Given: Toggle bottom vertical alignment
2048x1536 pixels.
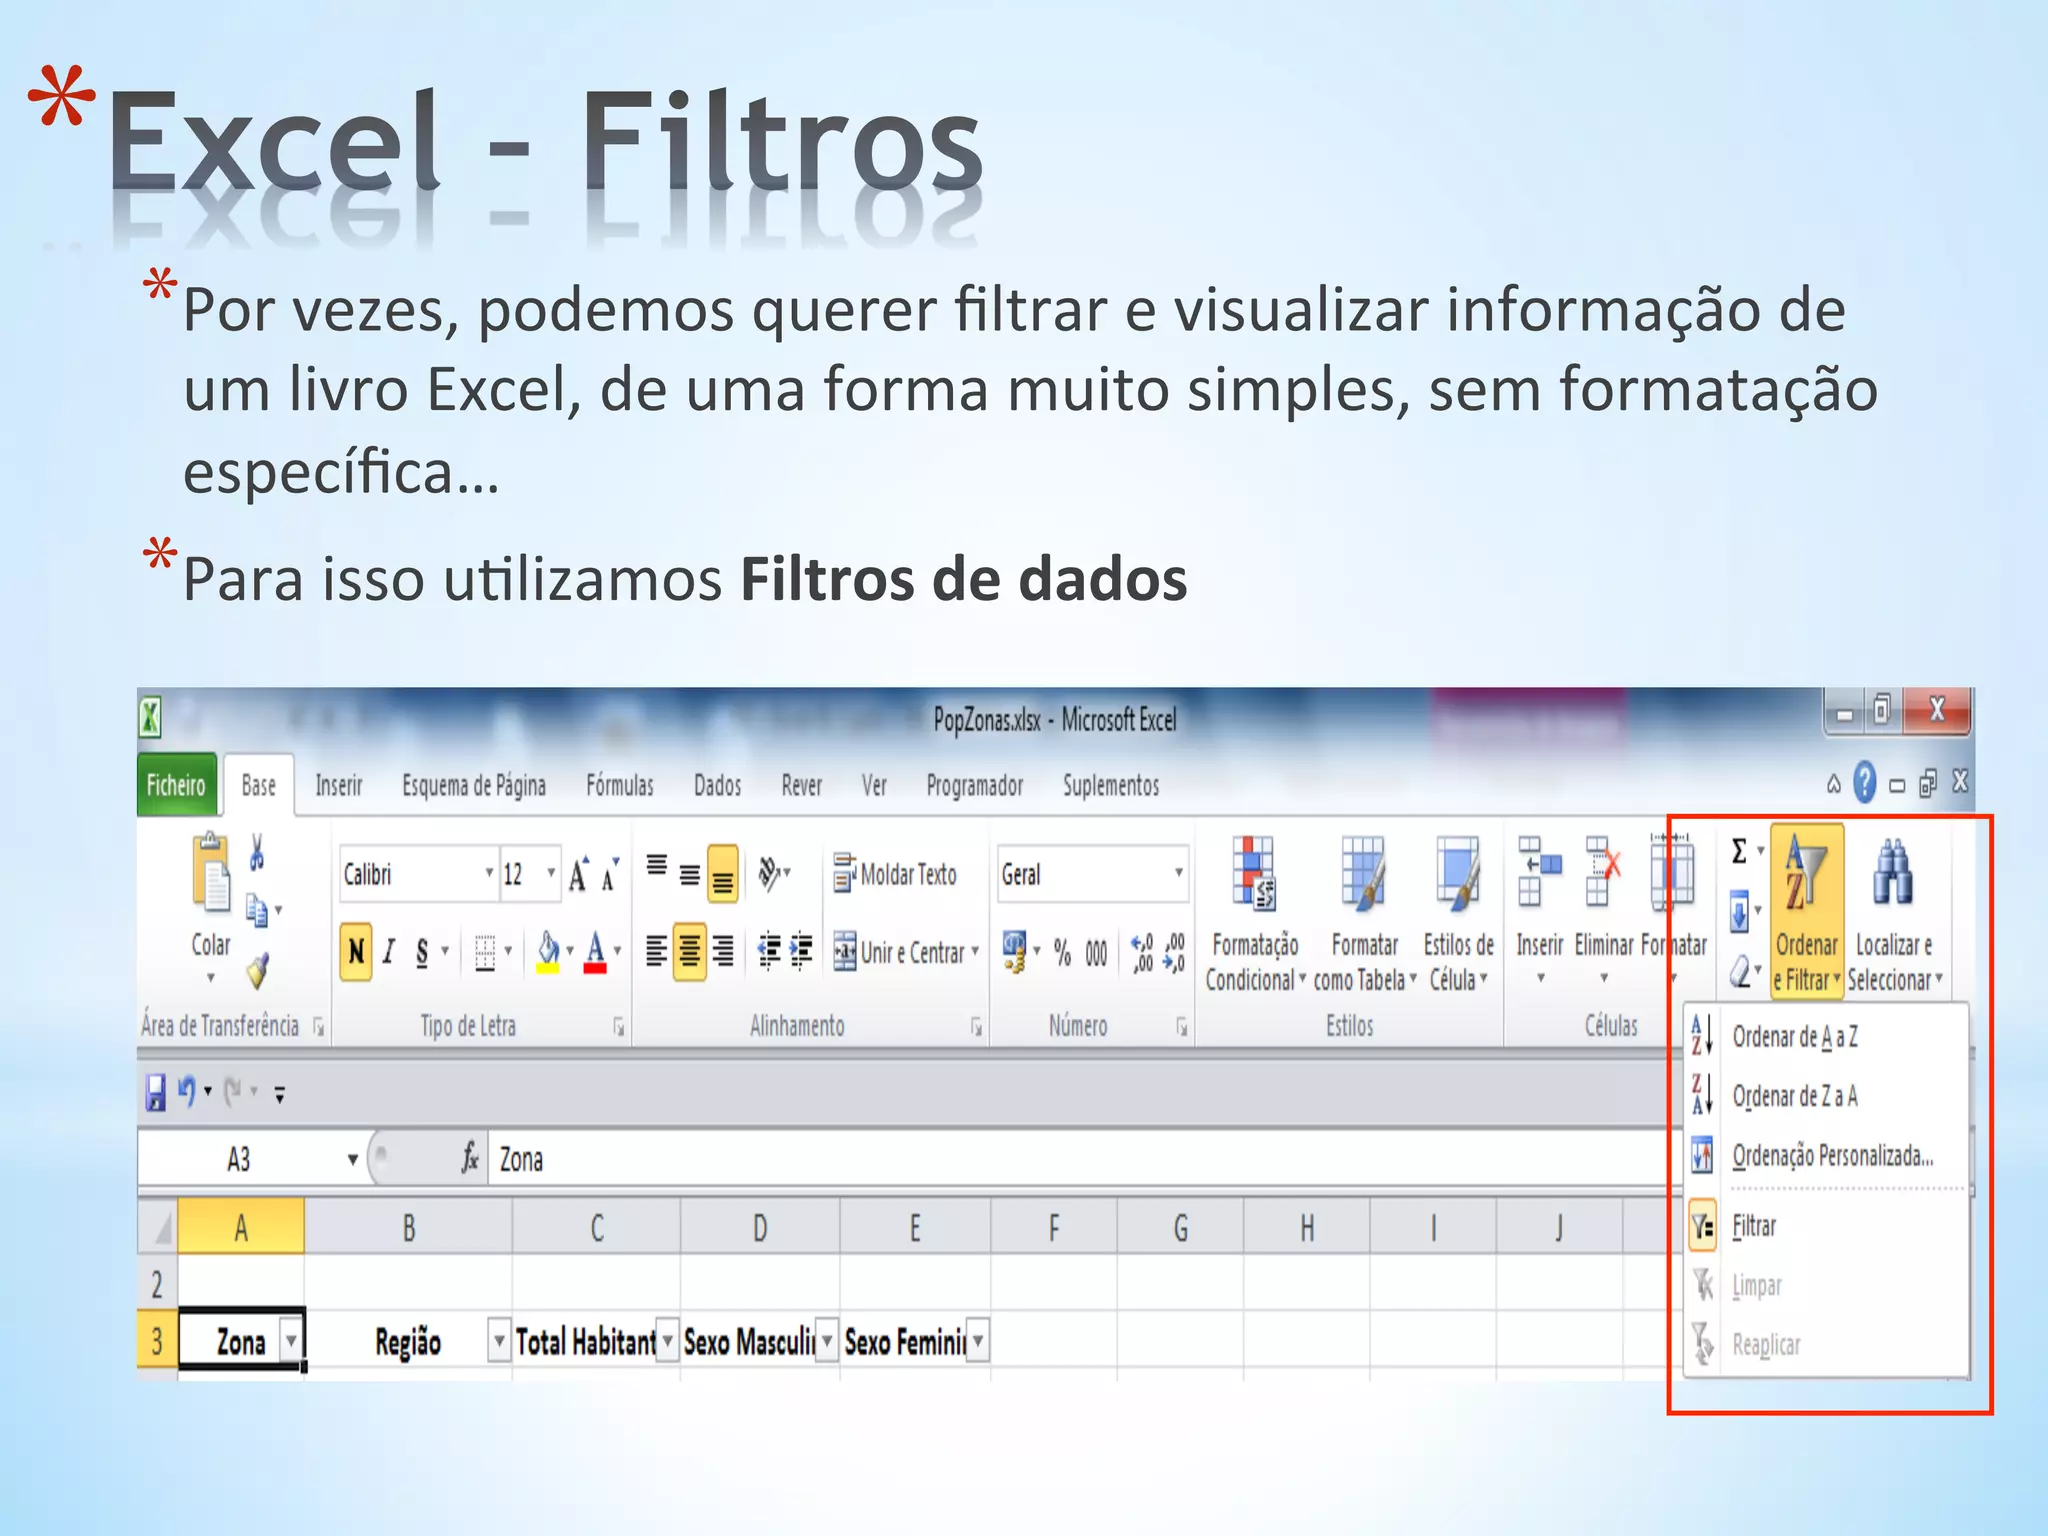Looking at the screenshot, I should [723, 874].
